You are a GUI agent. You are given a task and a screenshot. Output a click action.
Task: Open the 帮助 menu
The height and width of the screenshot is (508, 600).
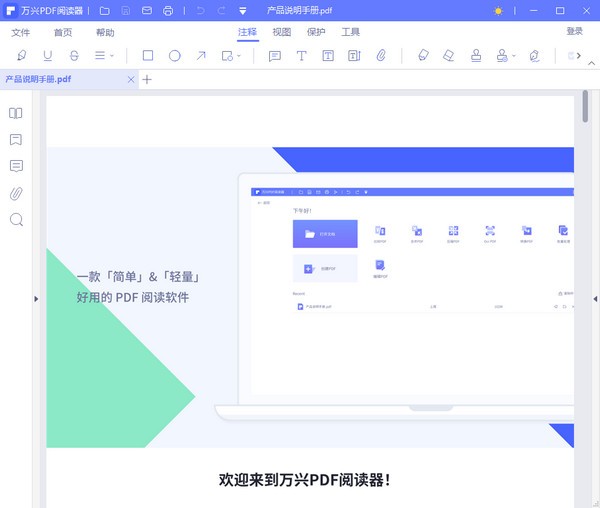click(105, 33)
